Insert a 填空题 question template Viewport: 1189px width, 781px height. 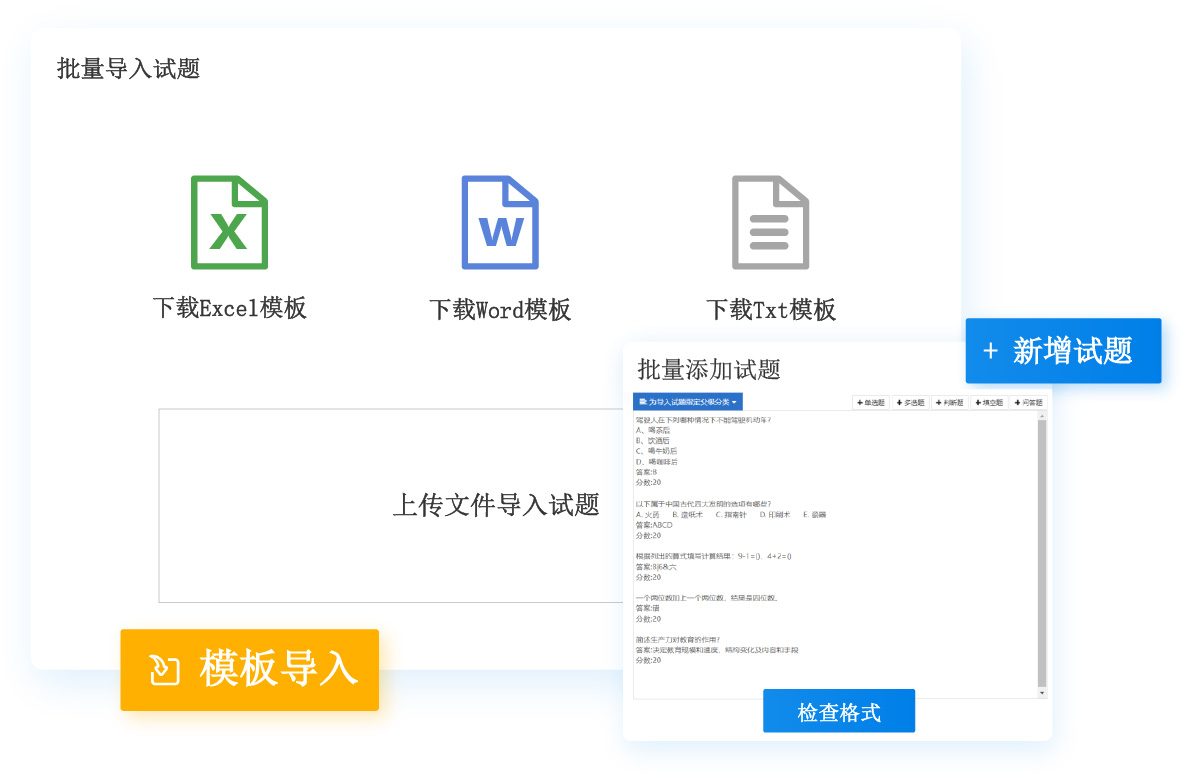point(988,402)
